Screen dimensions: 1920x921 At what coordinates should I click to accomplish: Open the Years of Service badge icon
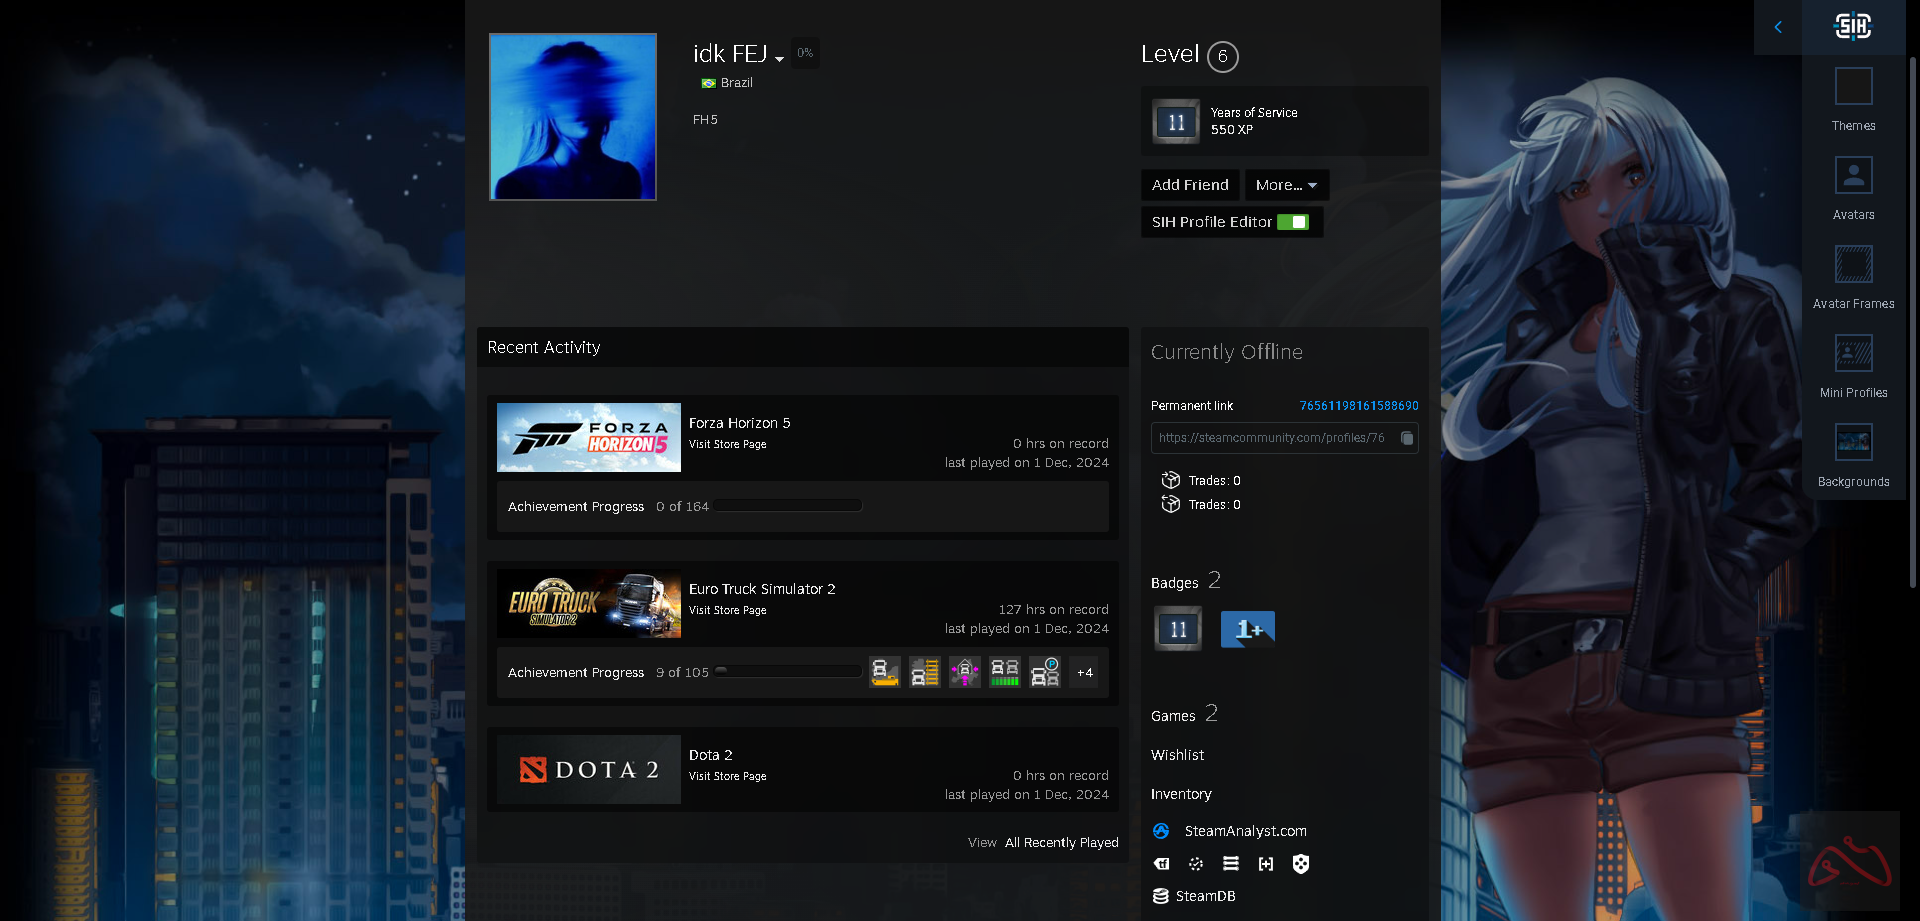point(1176,122)
